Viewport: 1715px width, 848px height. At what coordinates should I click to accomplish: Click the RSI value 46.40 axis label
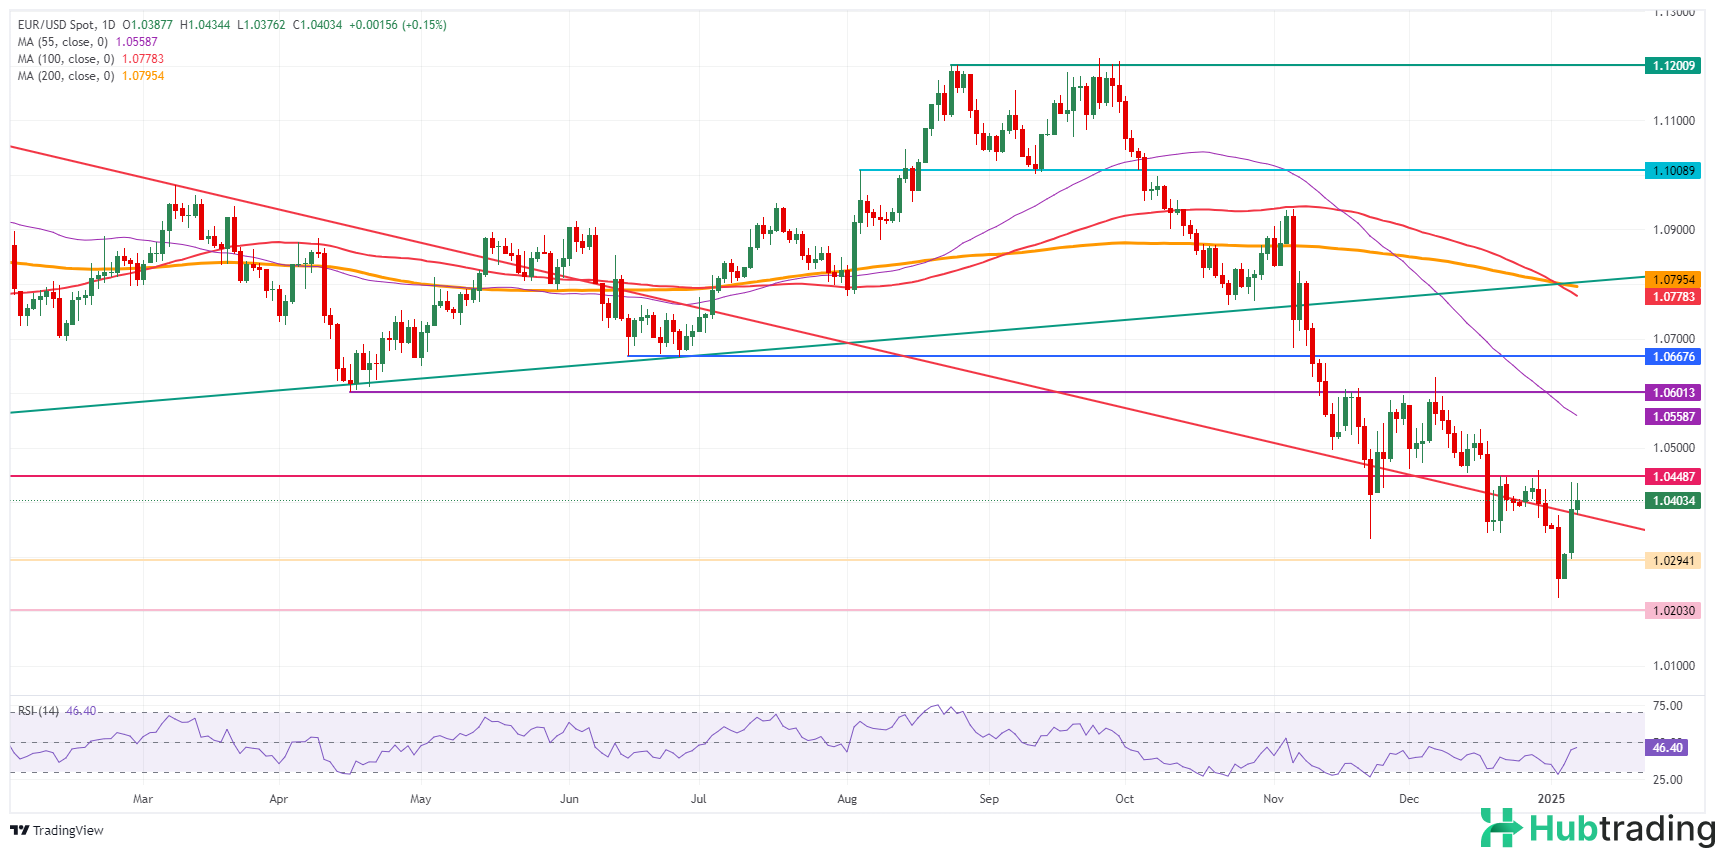coord(1666,747)
